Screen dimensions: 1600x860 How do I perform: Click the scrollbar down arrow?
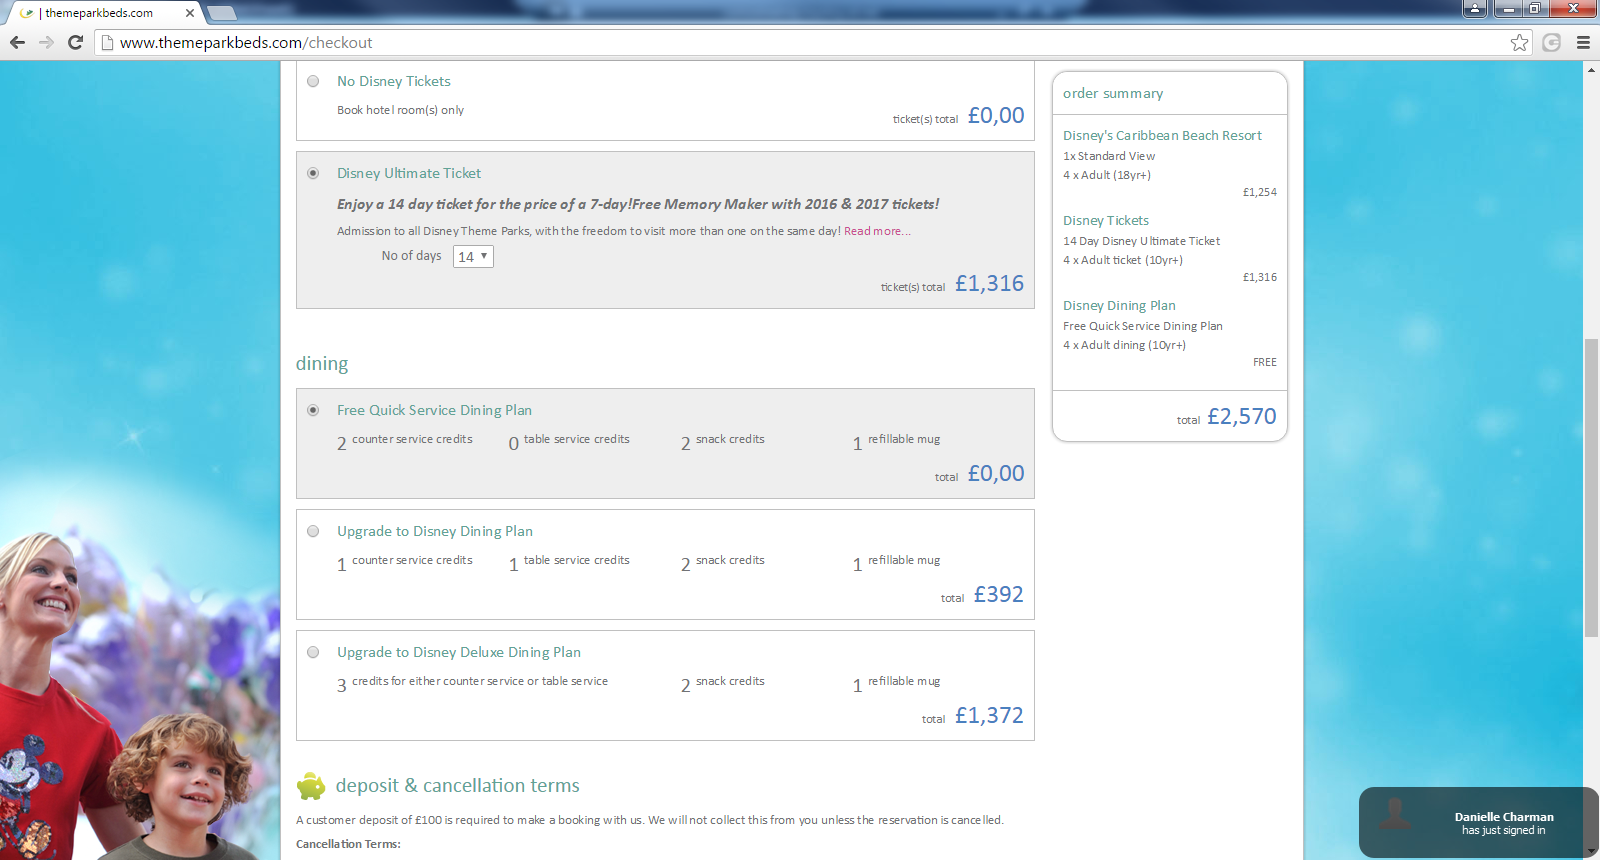click(x=1591, y=852)
